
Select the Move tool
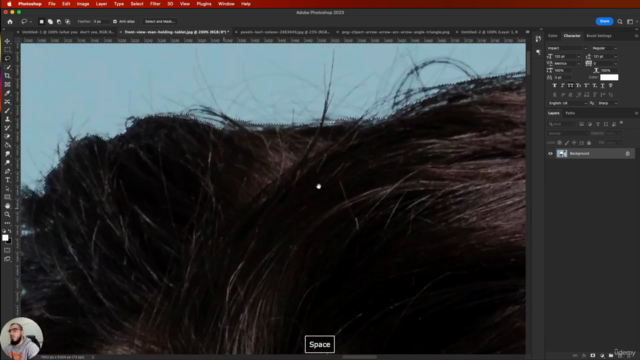(x=7, y=41)
